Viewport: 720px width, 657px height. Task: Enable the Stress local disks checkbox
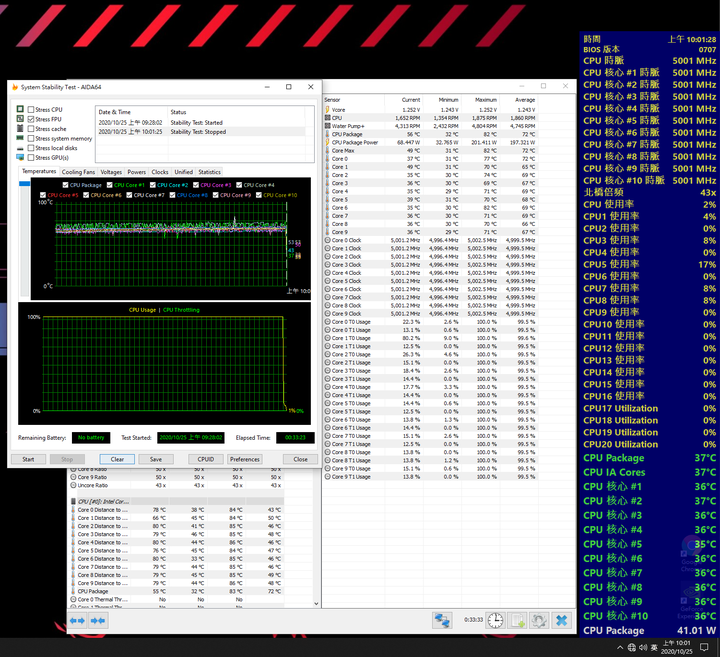pos(31,148)
